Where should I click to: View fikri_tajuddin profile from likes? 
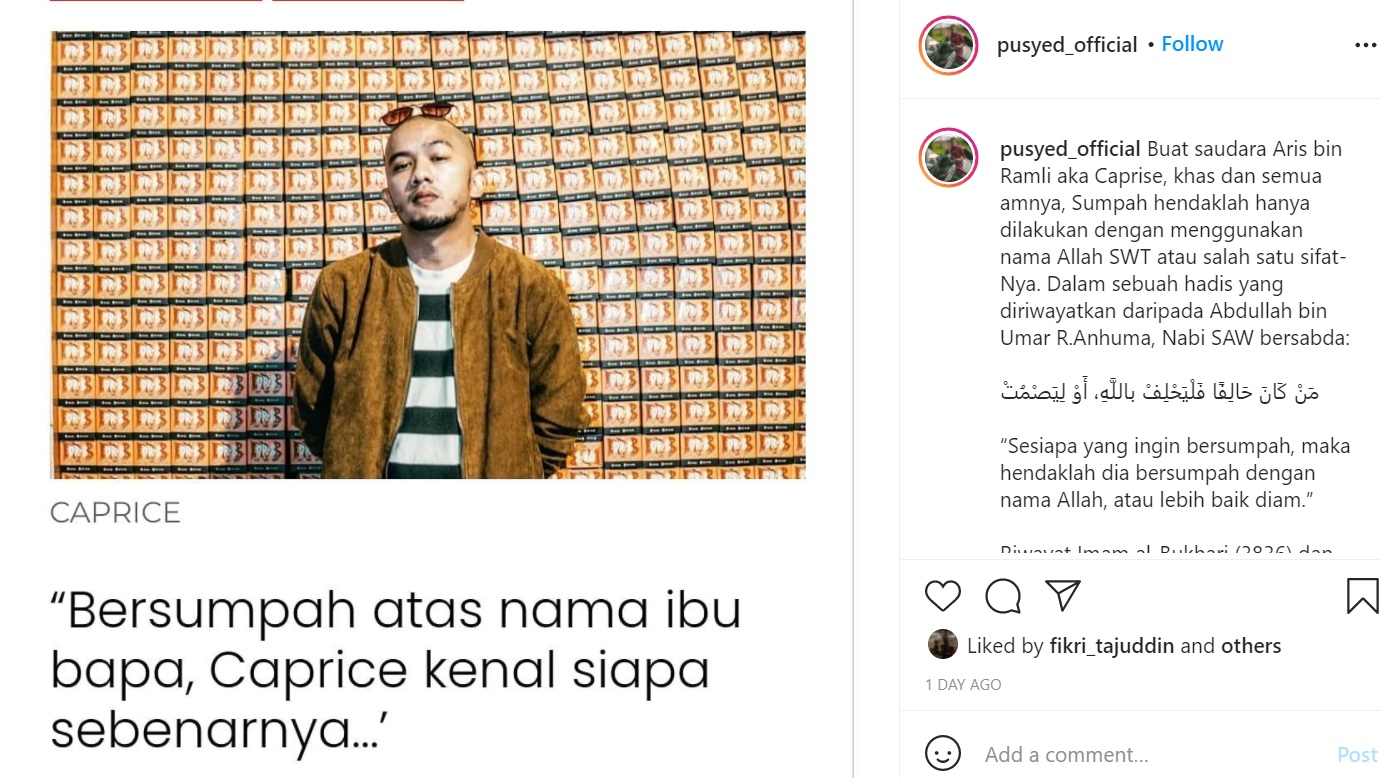(x=1112, y=646)
